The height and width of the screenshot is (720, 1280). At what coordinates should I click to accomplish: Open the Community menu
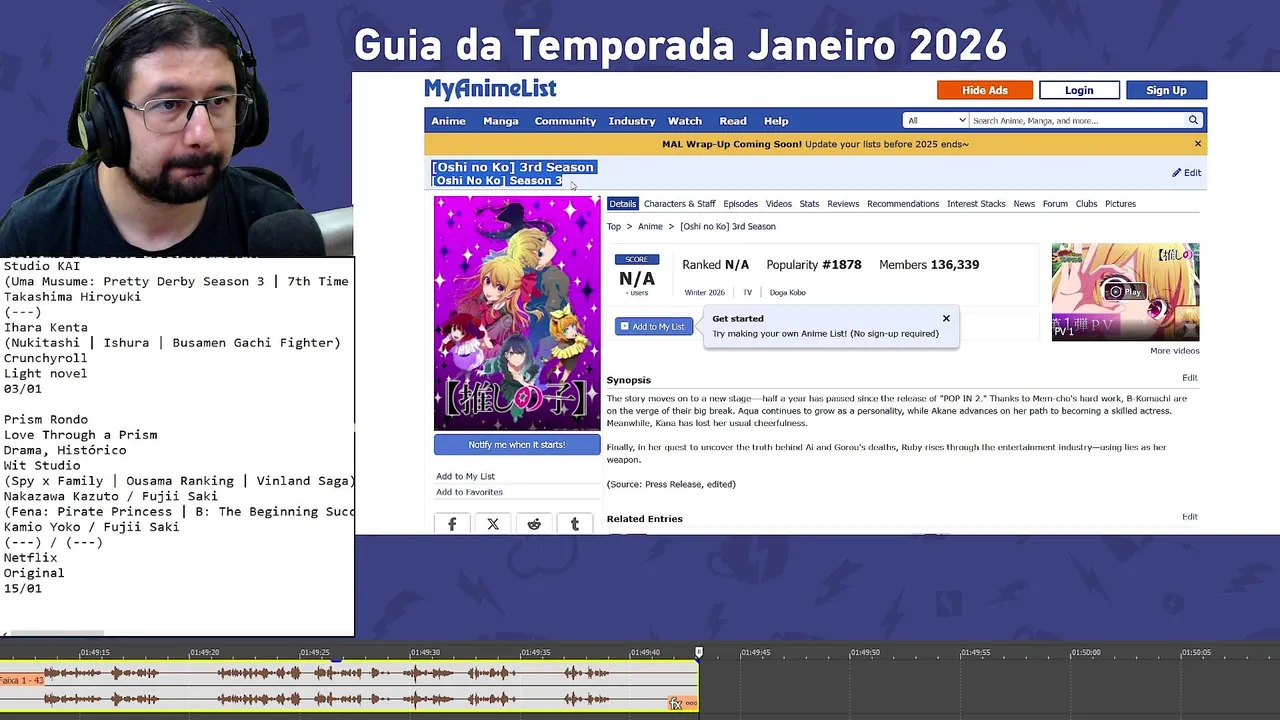pos(565,121)
